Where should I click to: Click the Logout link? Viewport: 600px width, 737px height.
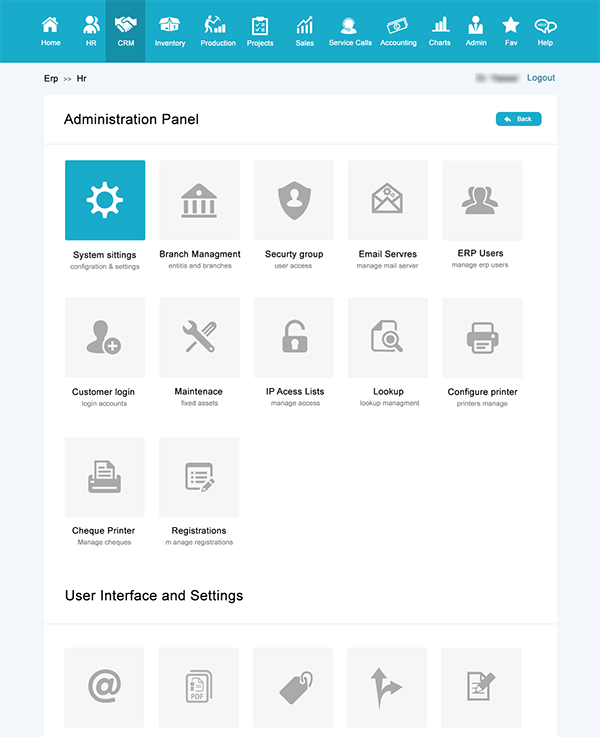click(541, 78)
